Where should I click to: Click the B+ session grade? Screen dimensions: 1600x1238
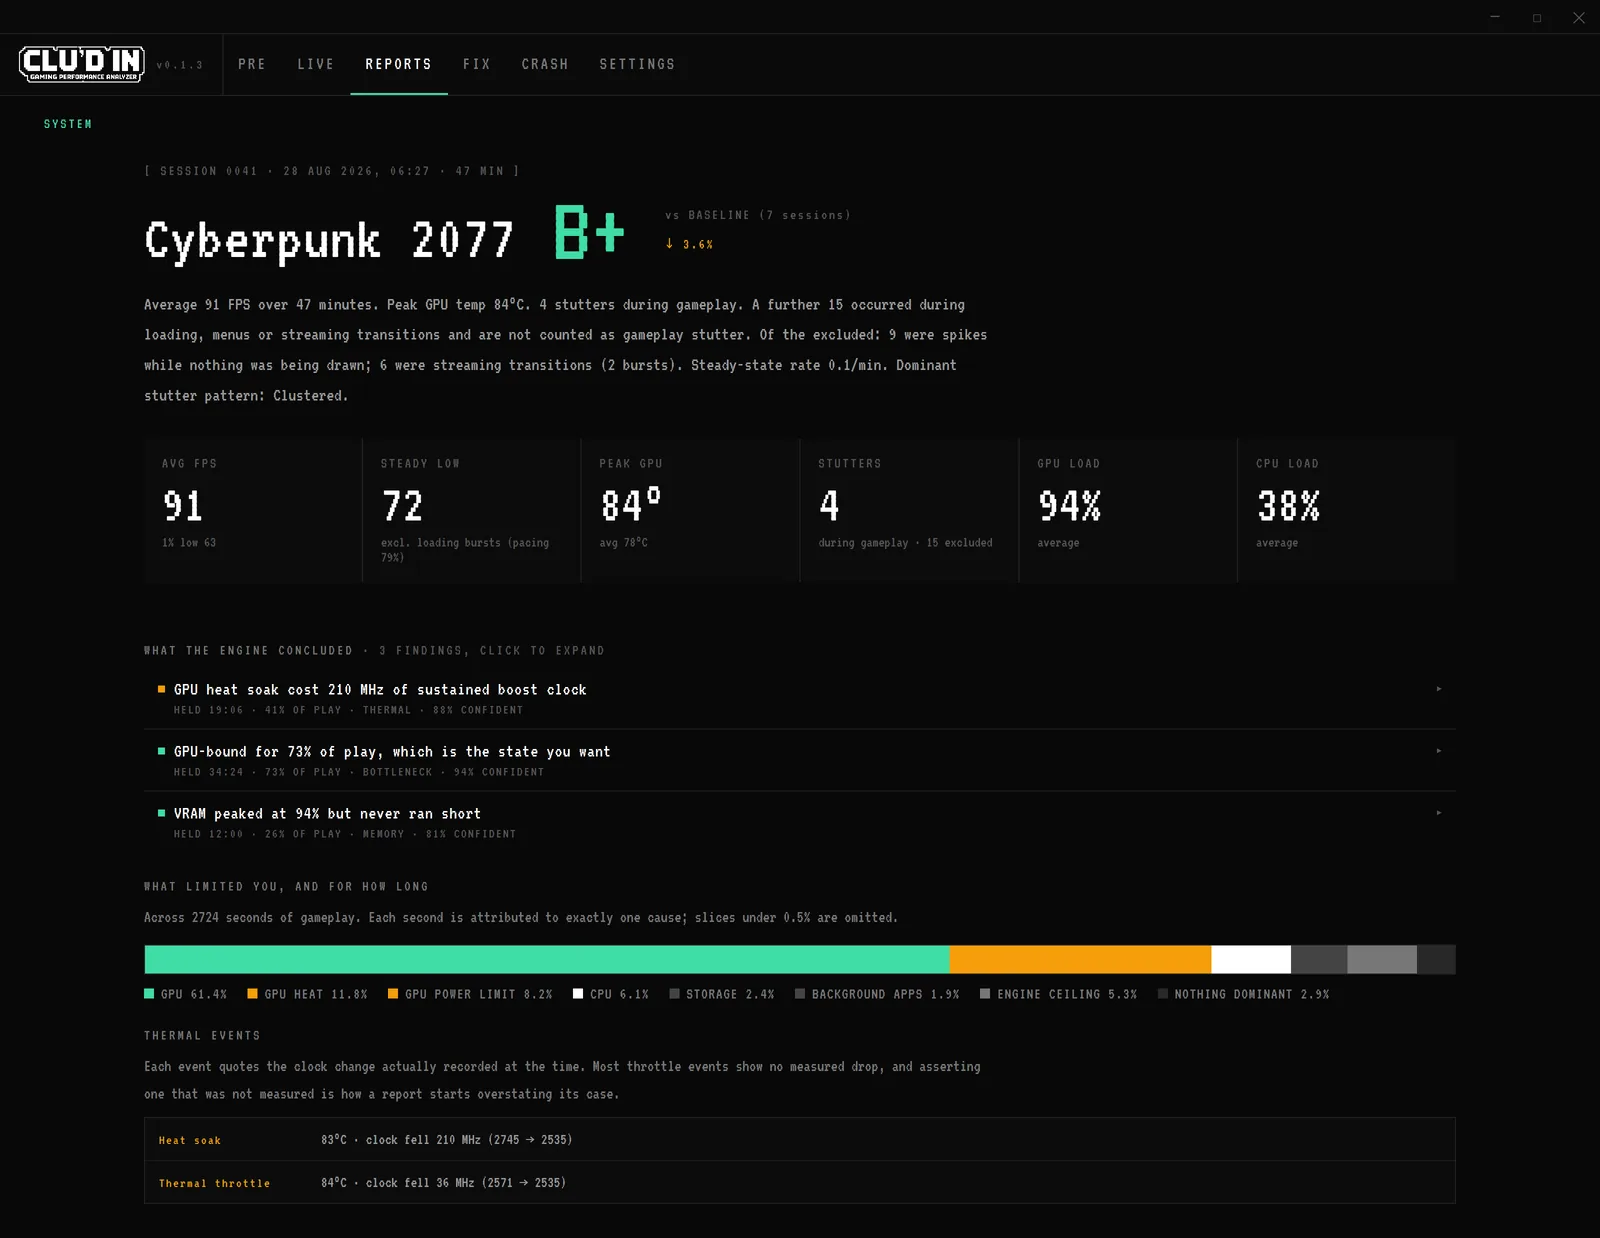[x=589, y=232]
